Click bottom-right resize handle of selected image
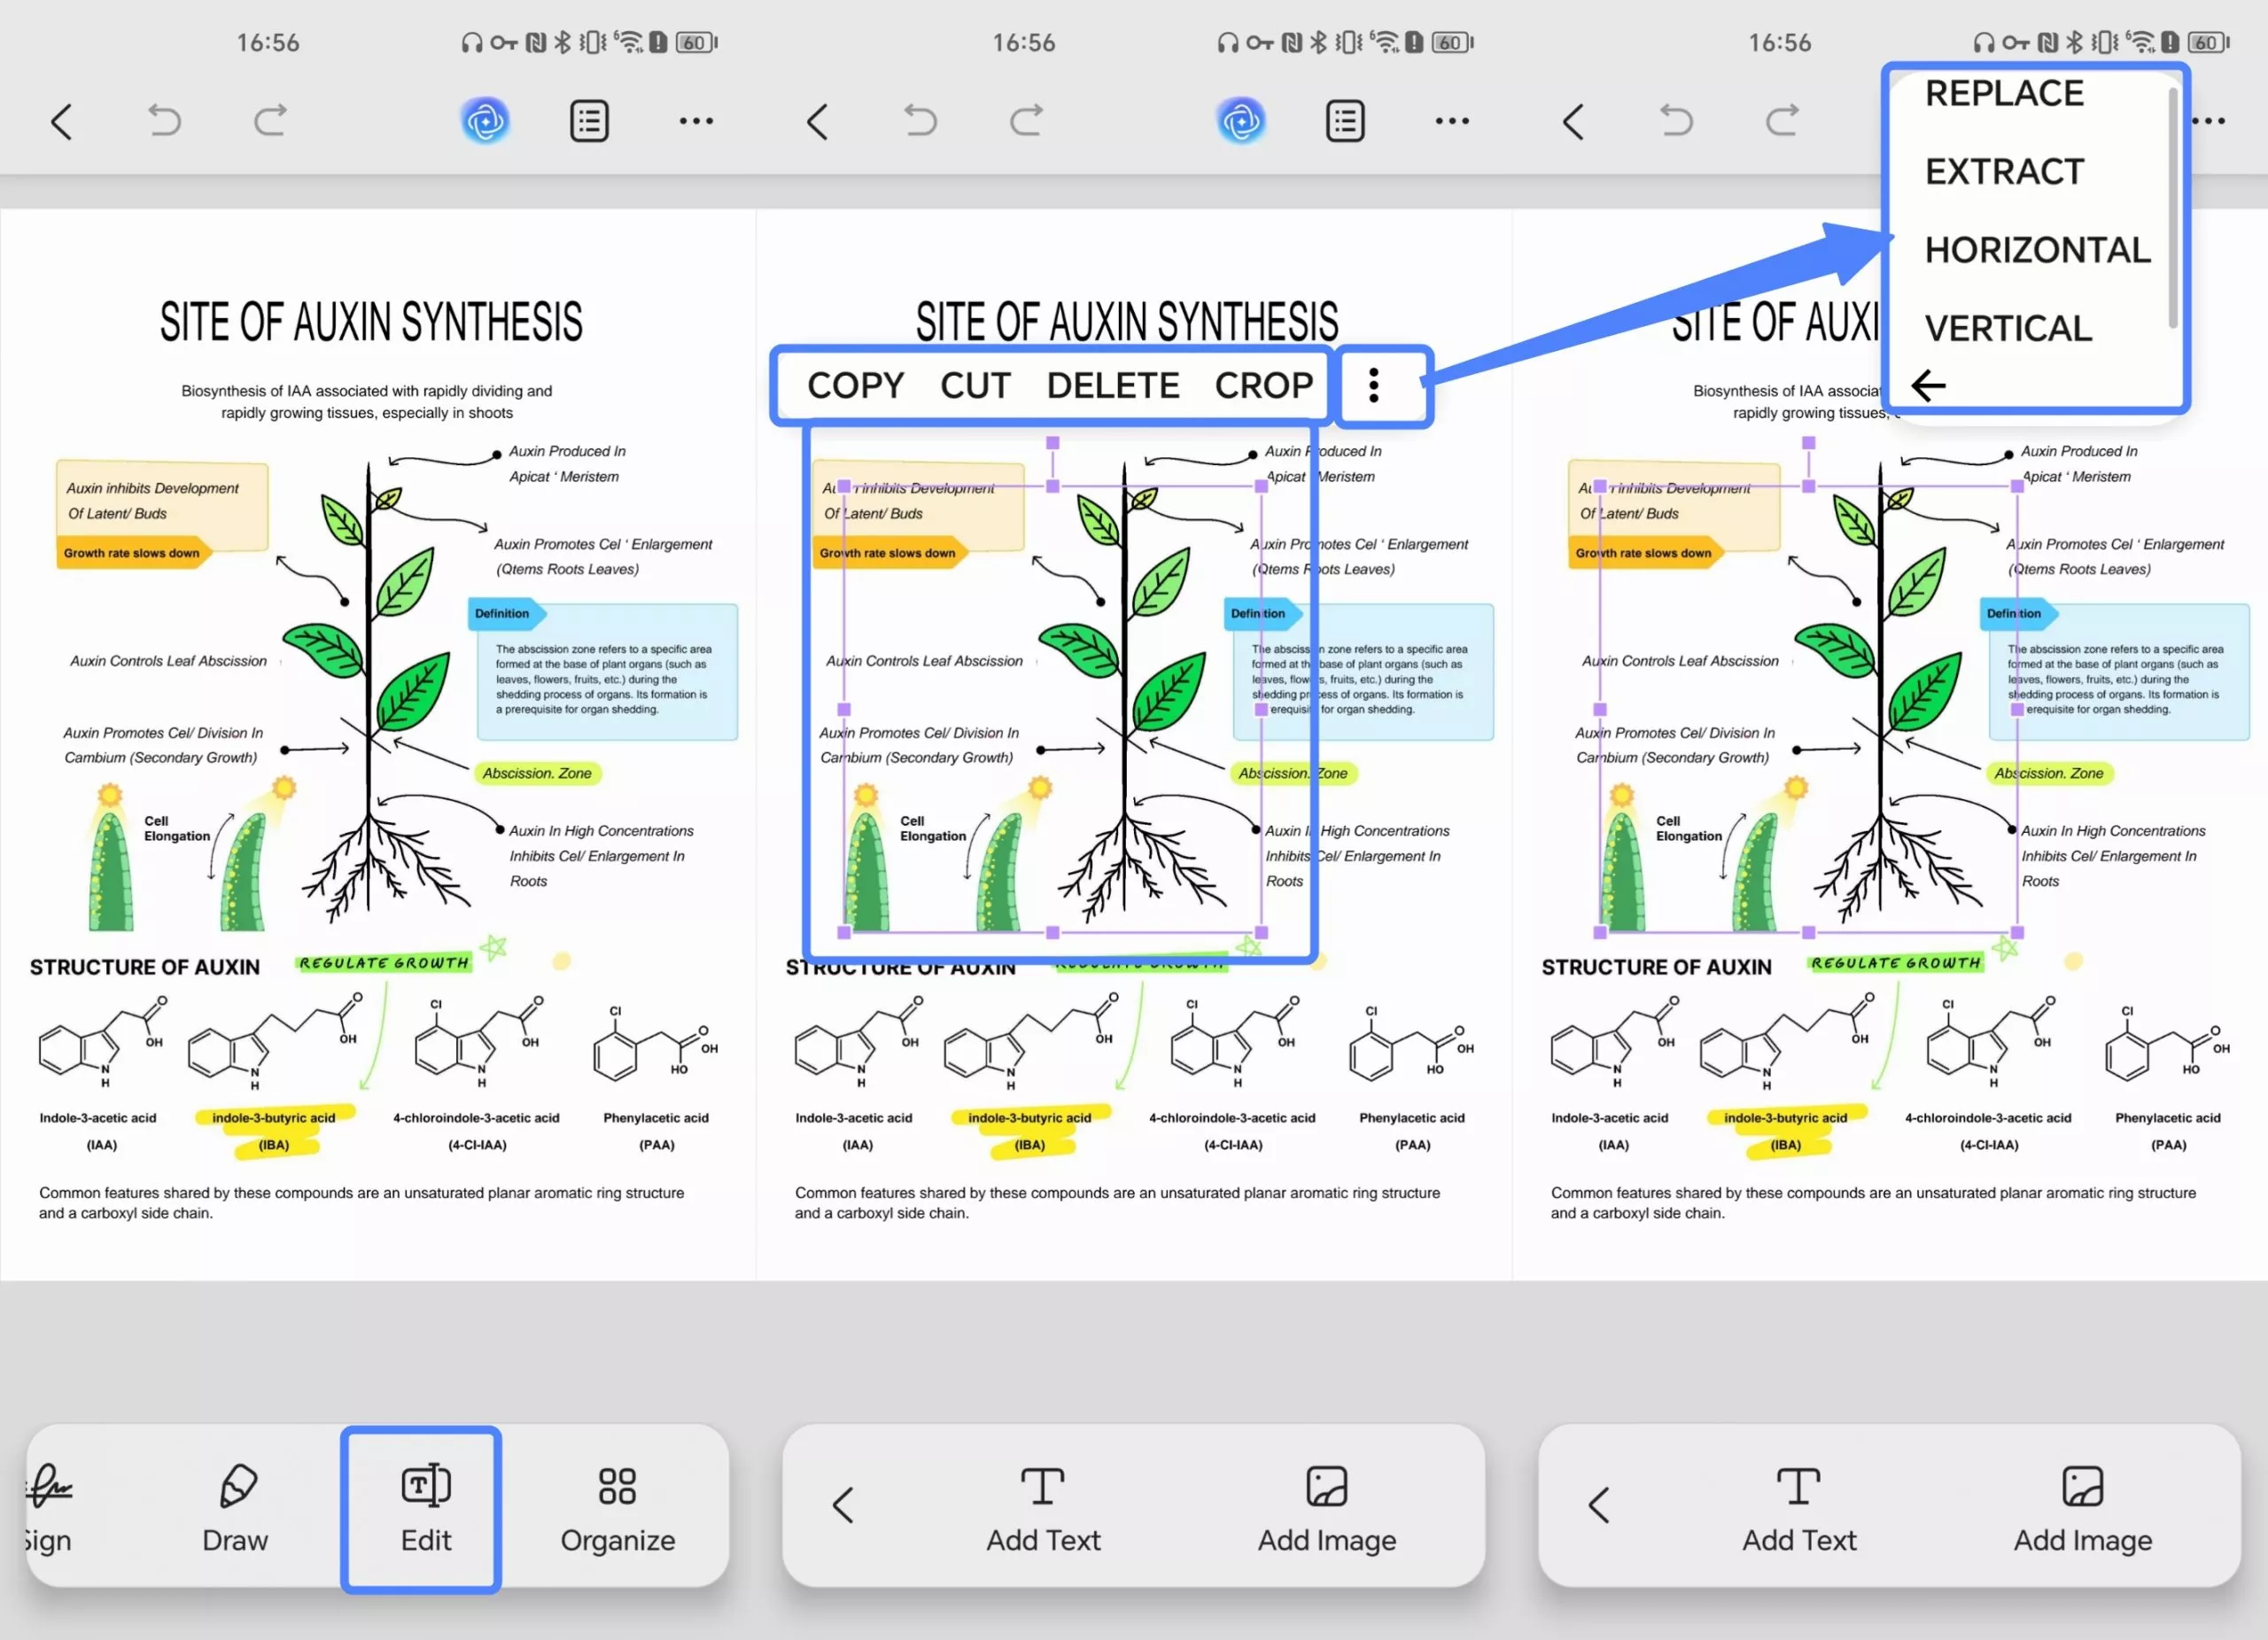The image size is (2268, 1640). coord(1261,932)
